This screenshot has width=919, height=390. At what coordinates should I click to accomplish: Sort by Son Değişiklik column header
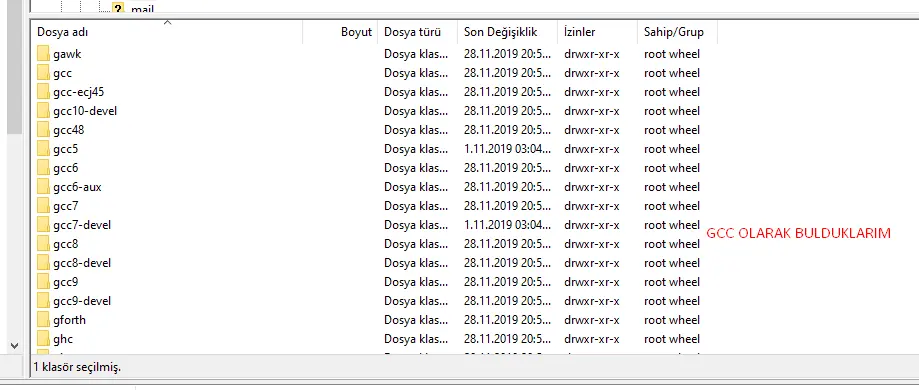508,32
